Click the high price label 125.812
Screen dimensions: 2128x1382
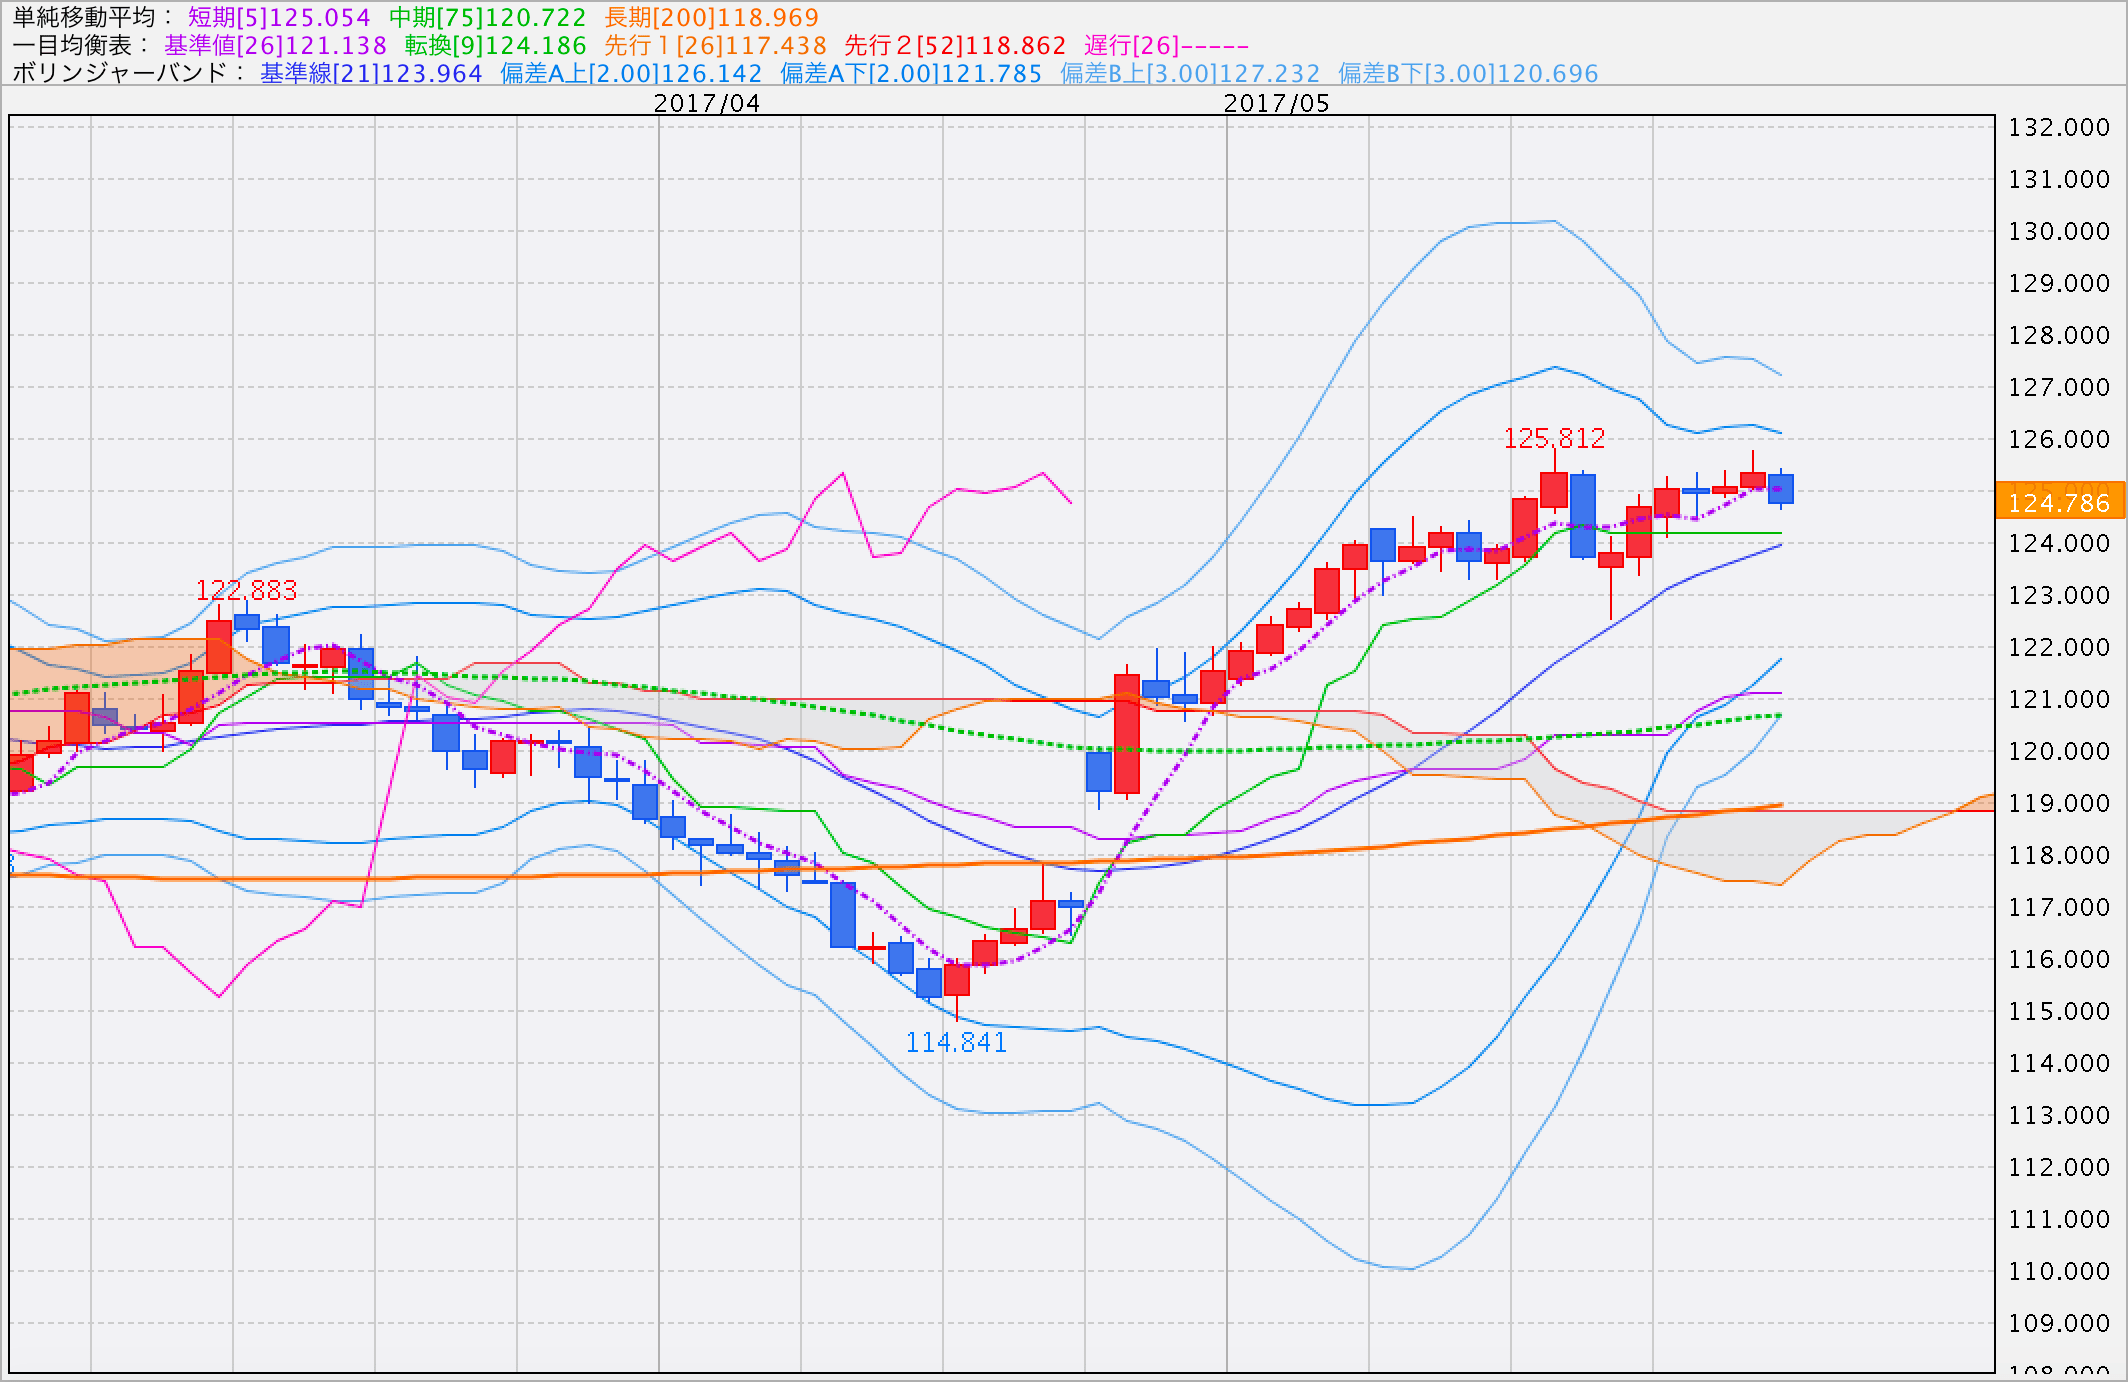1554,438
